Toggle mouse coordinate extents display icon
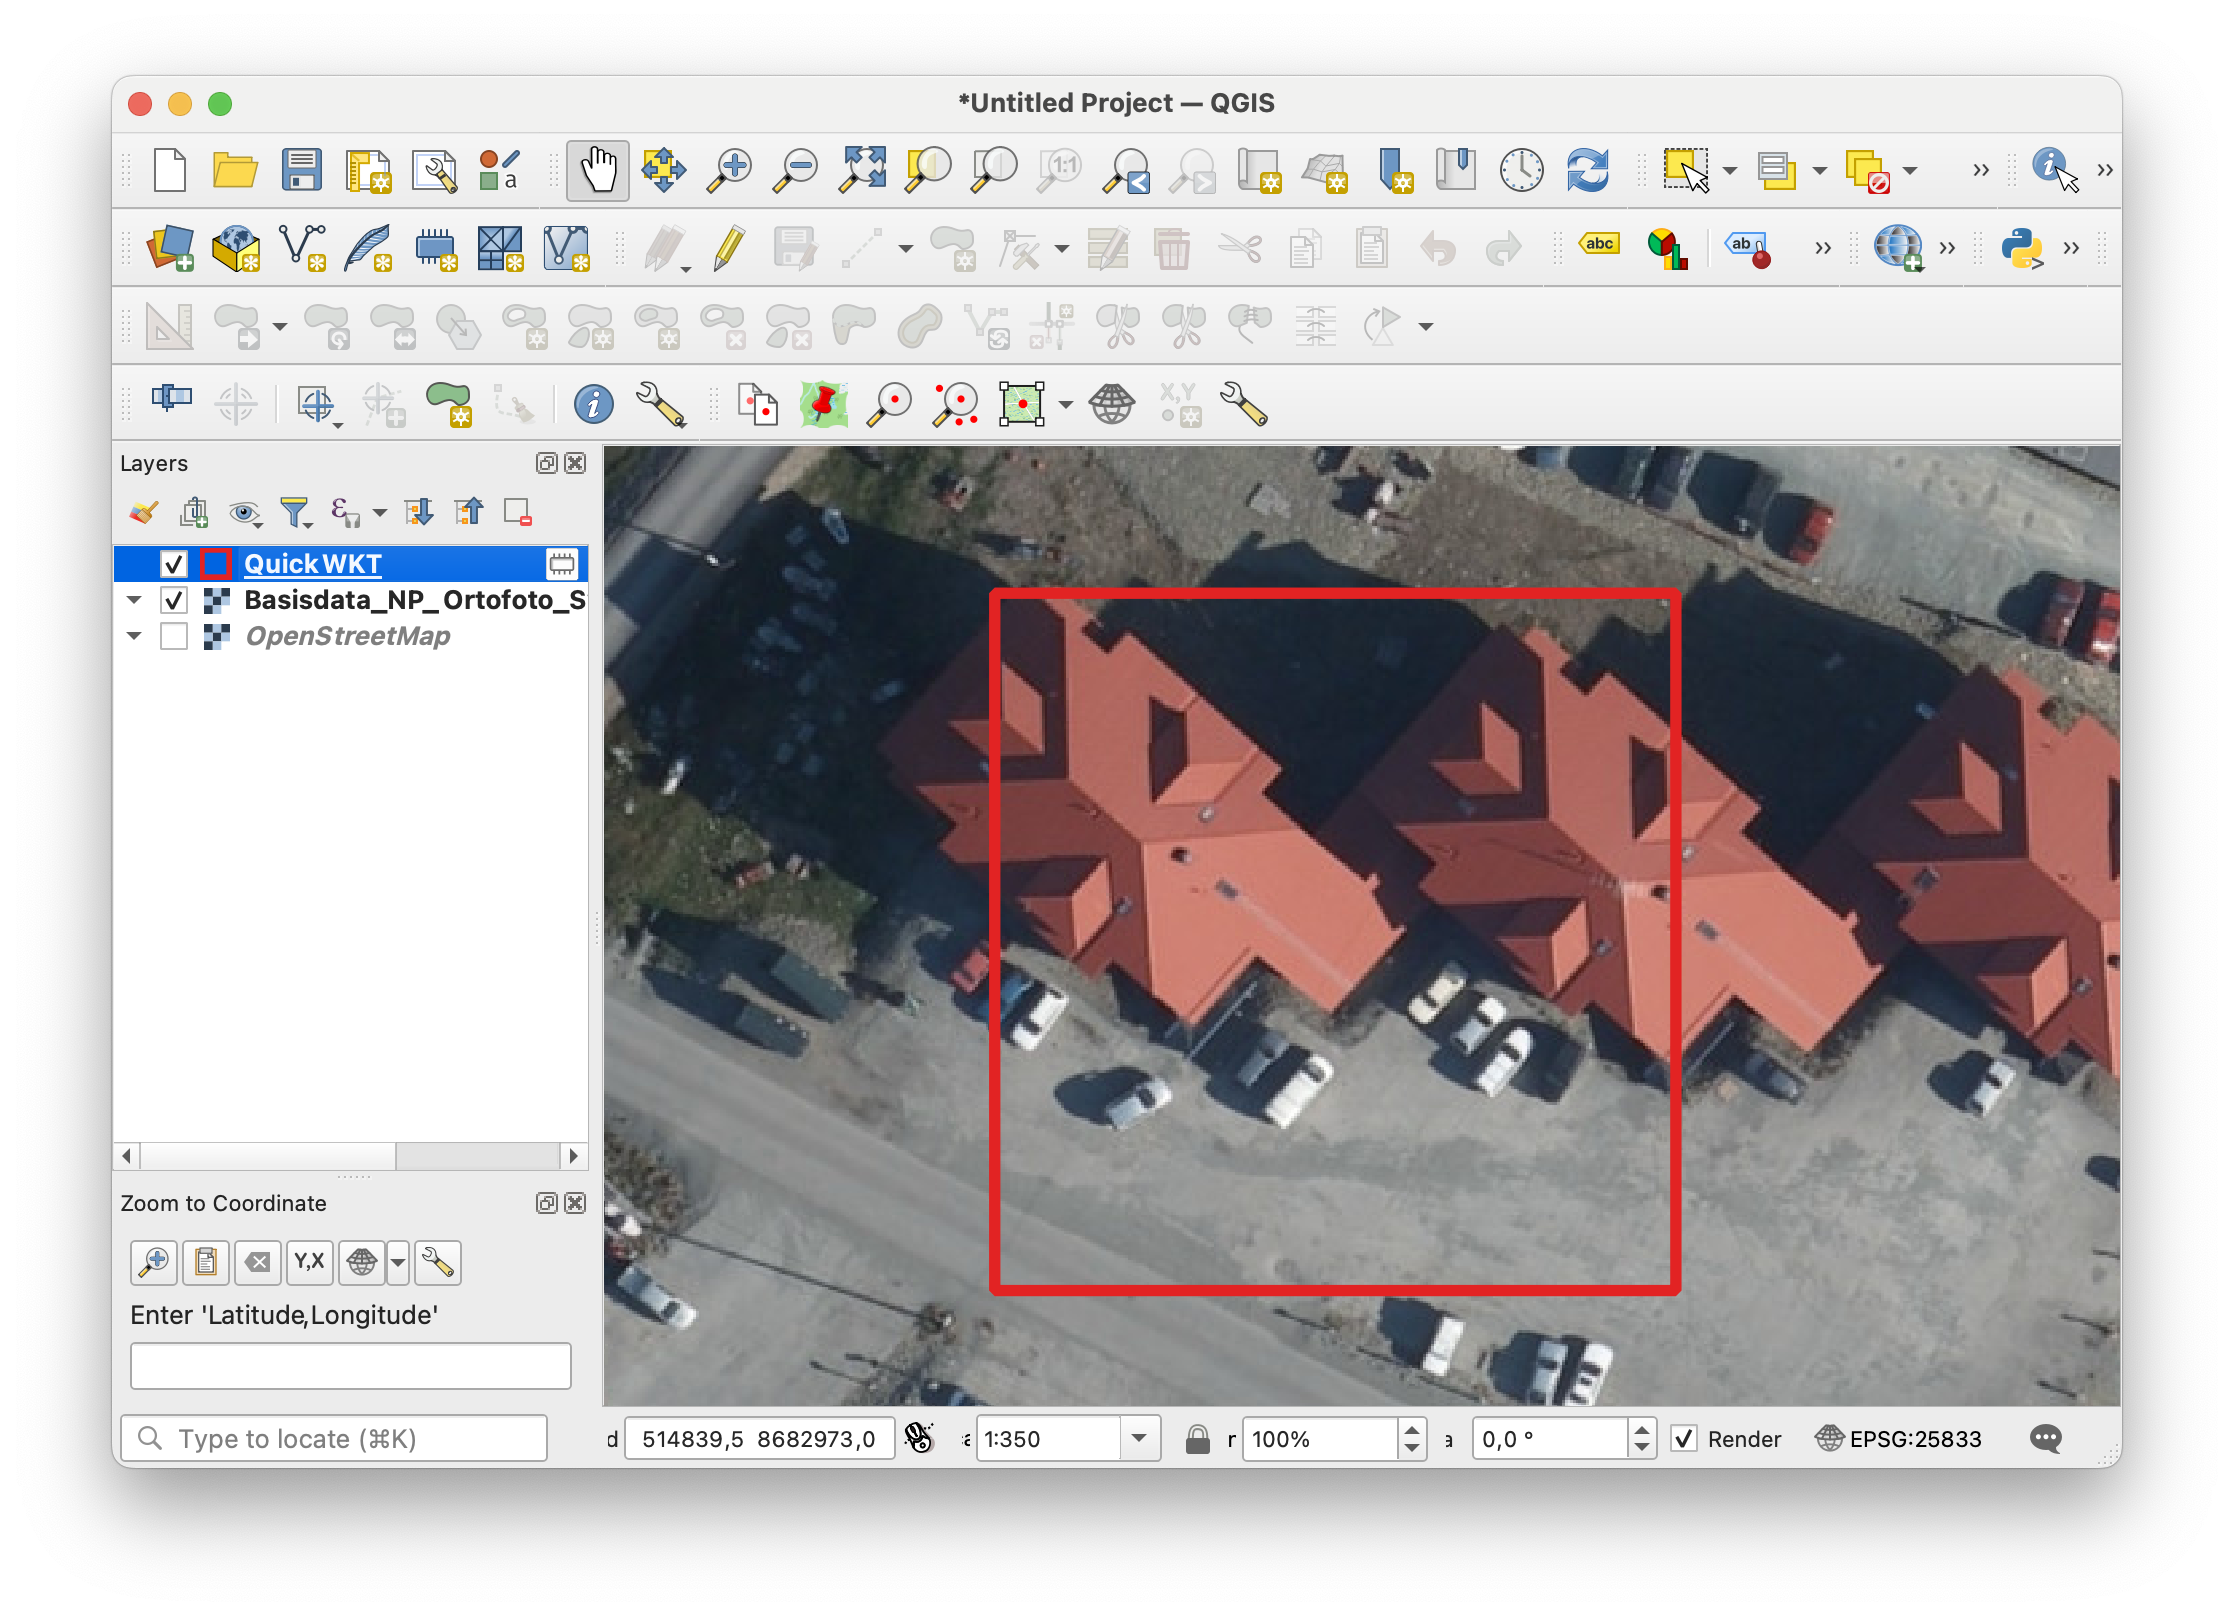The image size is (2234, 1616). tap(919, 1438)
